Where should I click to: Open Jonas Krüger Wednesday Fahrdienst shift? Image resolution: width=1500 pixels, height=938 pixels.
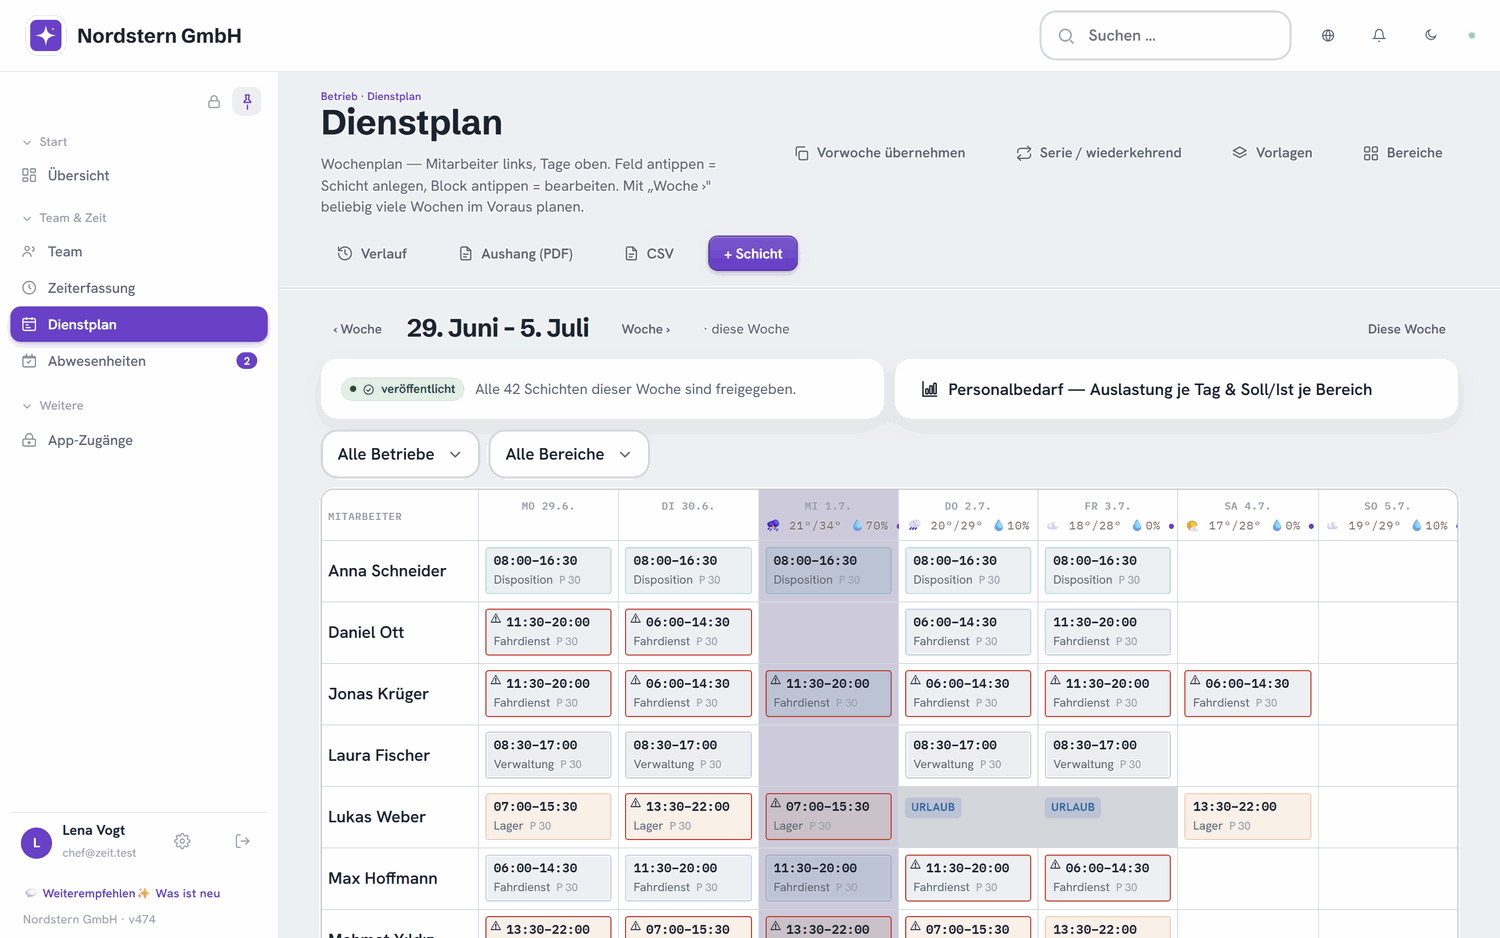point(828,694)
